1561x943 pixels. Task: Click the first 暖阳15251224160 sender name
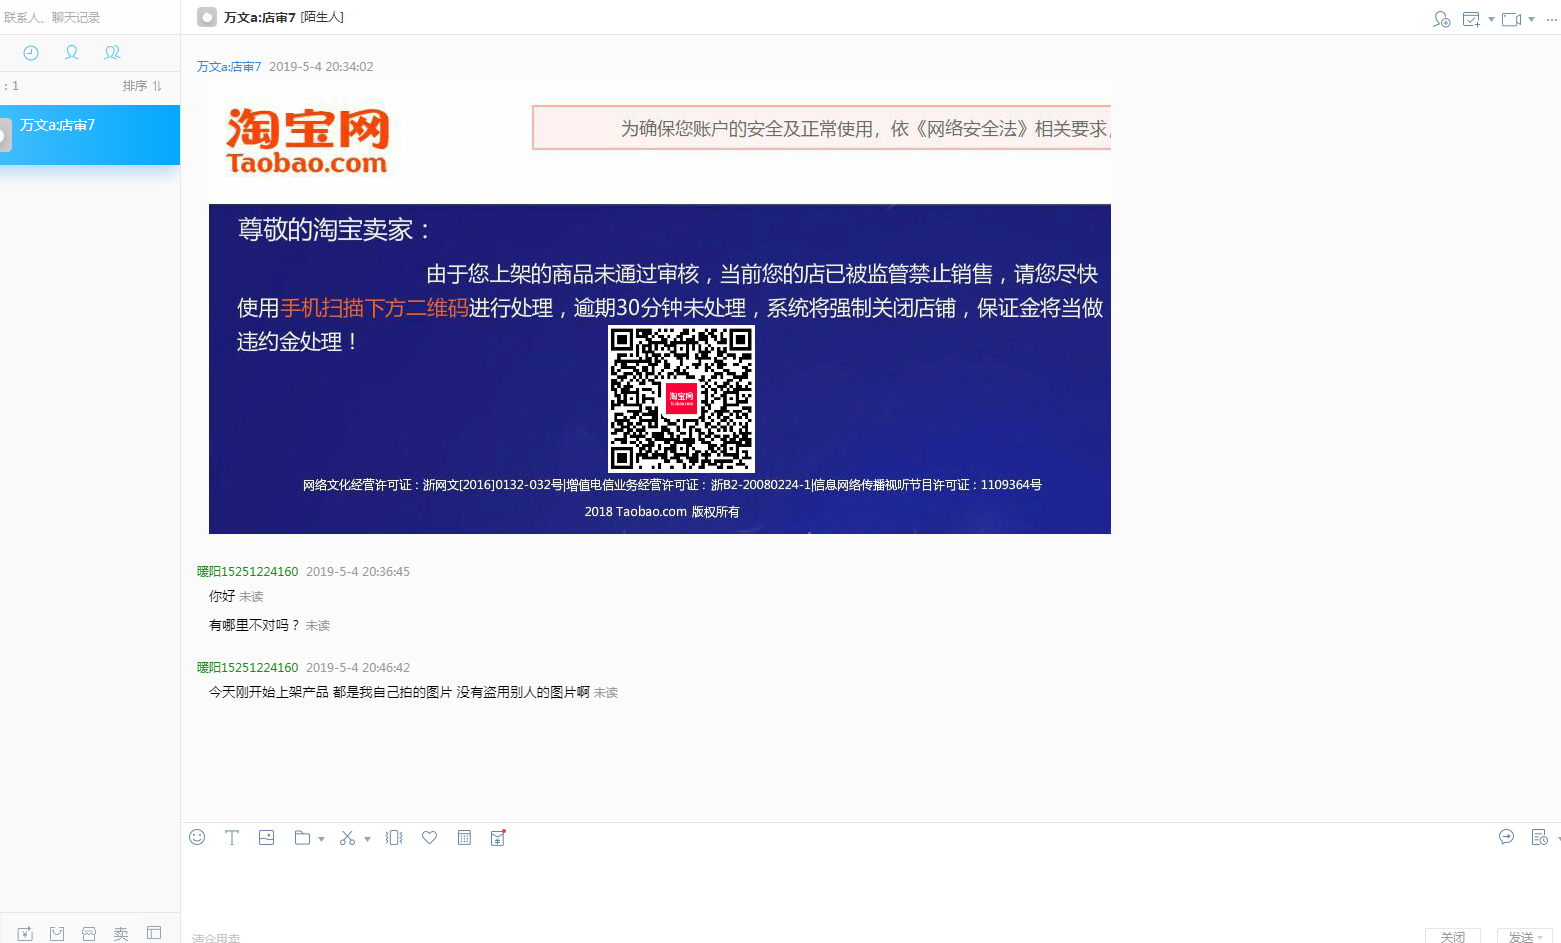coord(248,572)
